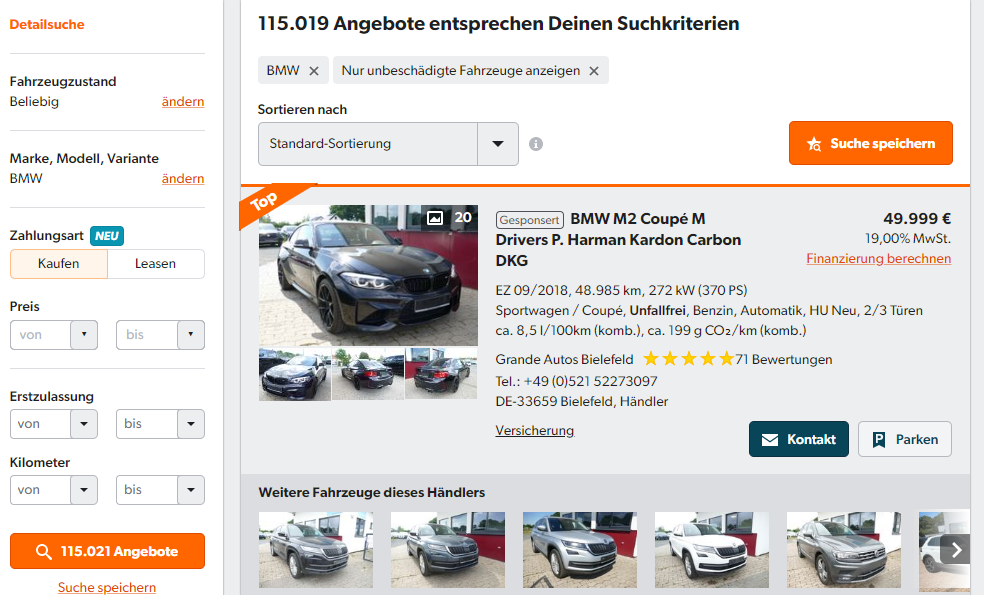
Task: Click the Kontakt button
Action: 798,439
